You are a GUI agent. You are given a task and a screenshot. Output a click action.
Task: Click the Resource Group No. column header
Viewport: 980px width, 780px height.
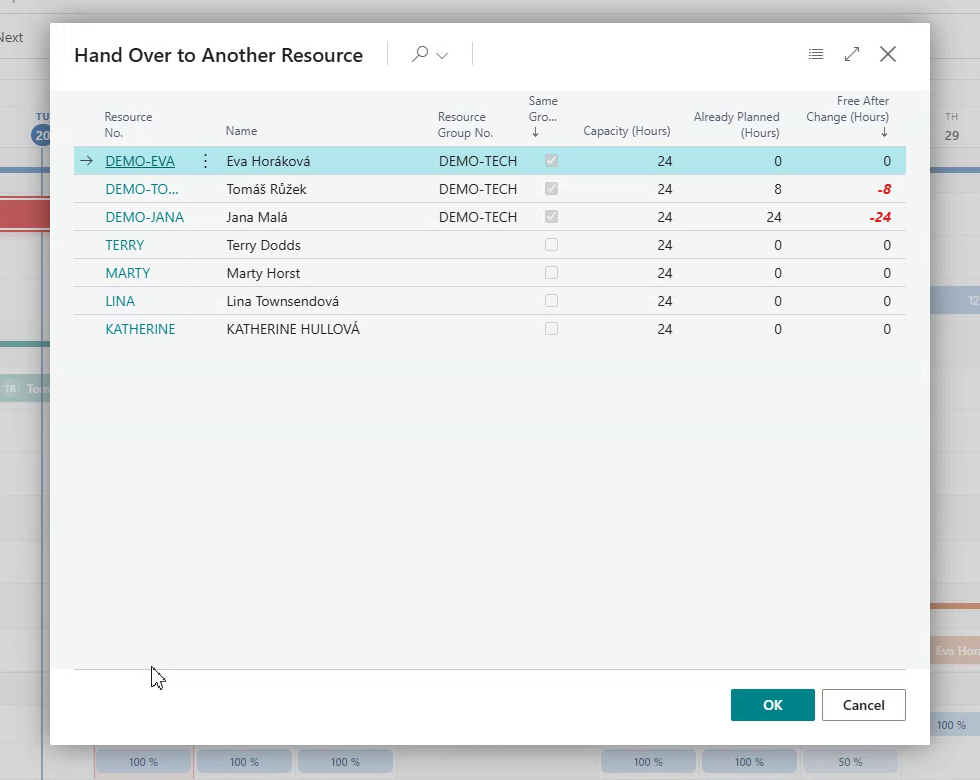point(465,124)
